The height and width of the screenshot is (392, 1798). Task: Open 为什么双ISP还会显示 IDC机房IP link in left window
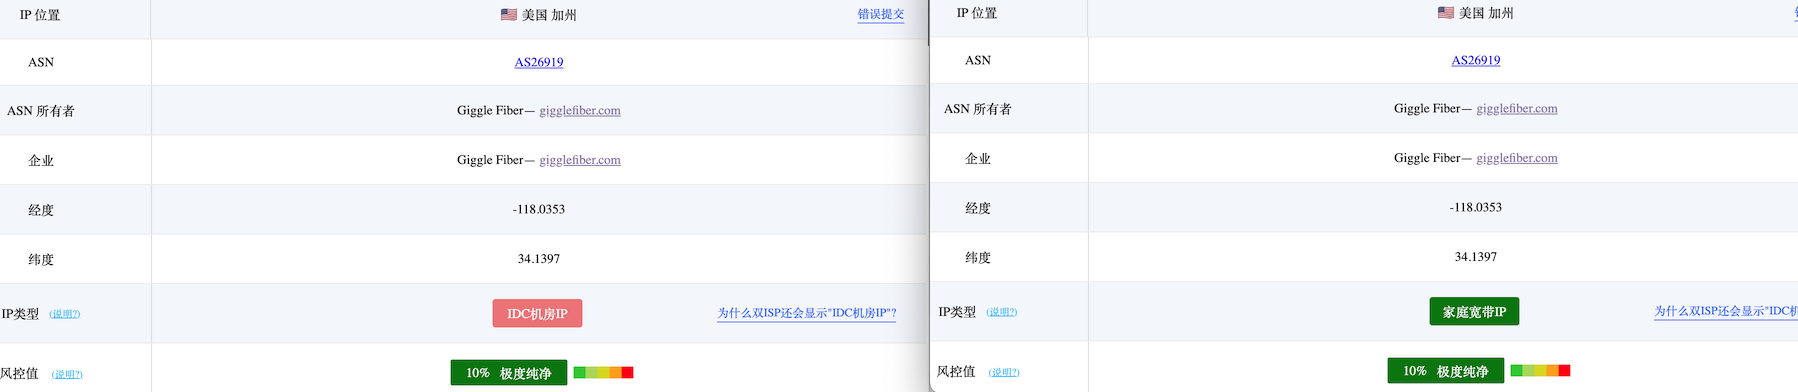807,313
